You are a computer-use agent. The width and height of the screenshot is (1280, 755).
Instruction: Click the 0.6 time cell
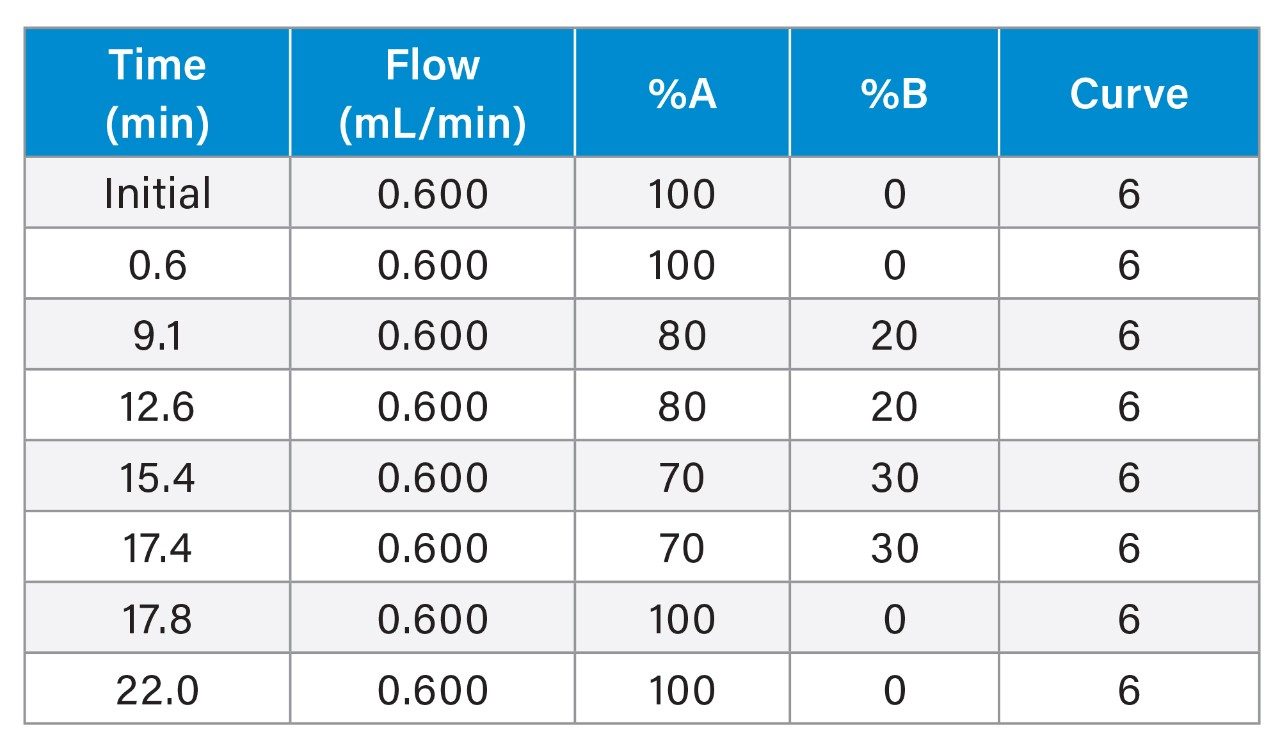click(x=157, y=265)
